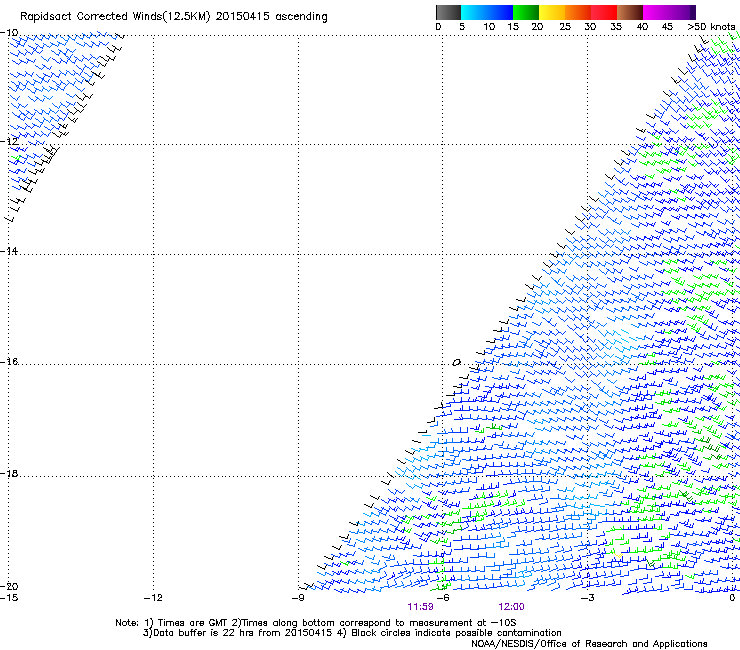Click the legend label '35'
740x650 pixels.
pyautogui.click(x=616, y=27)
